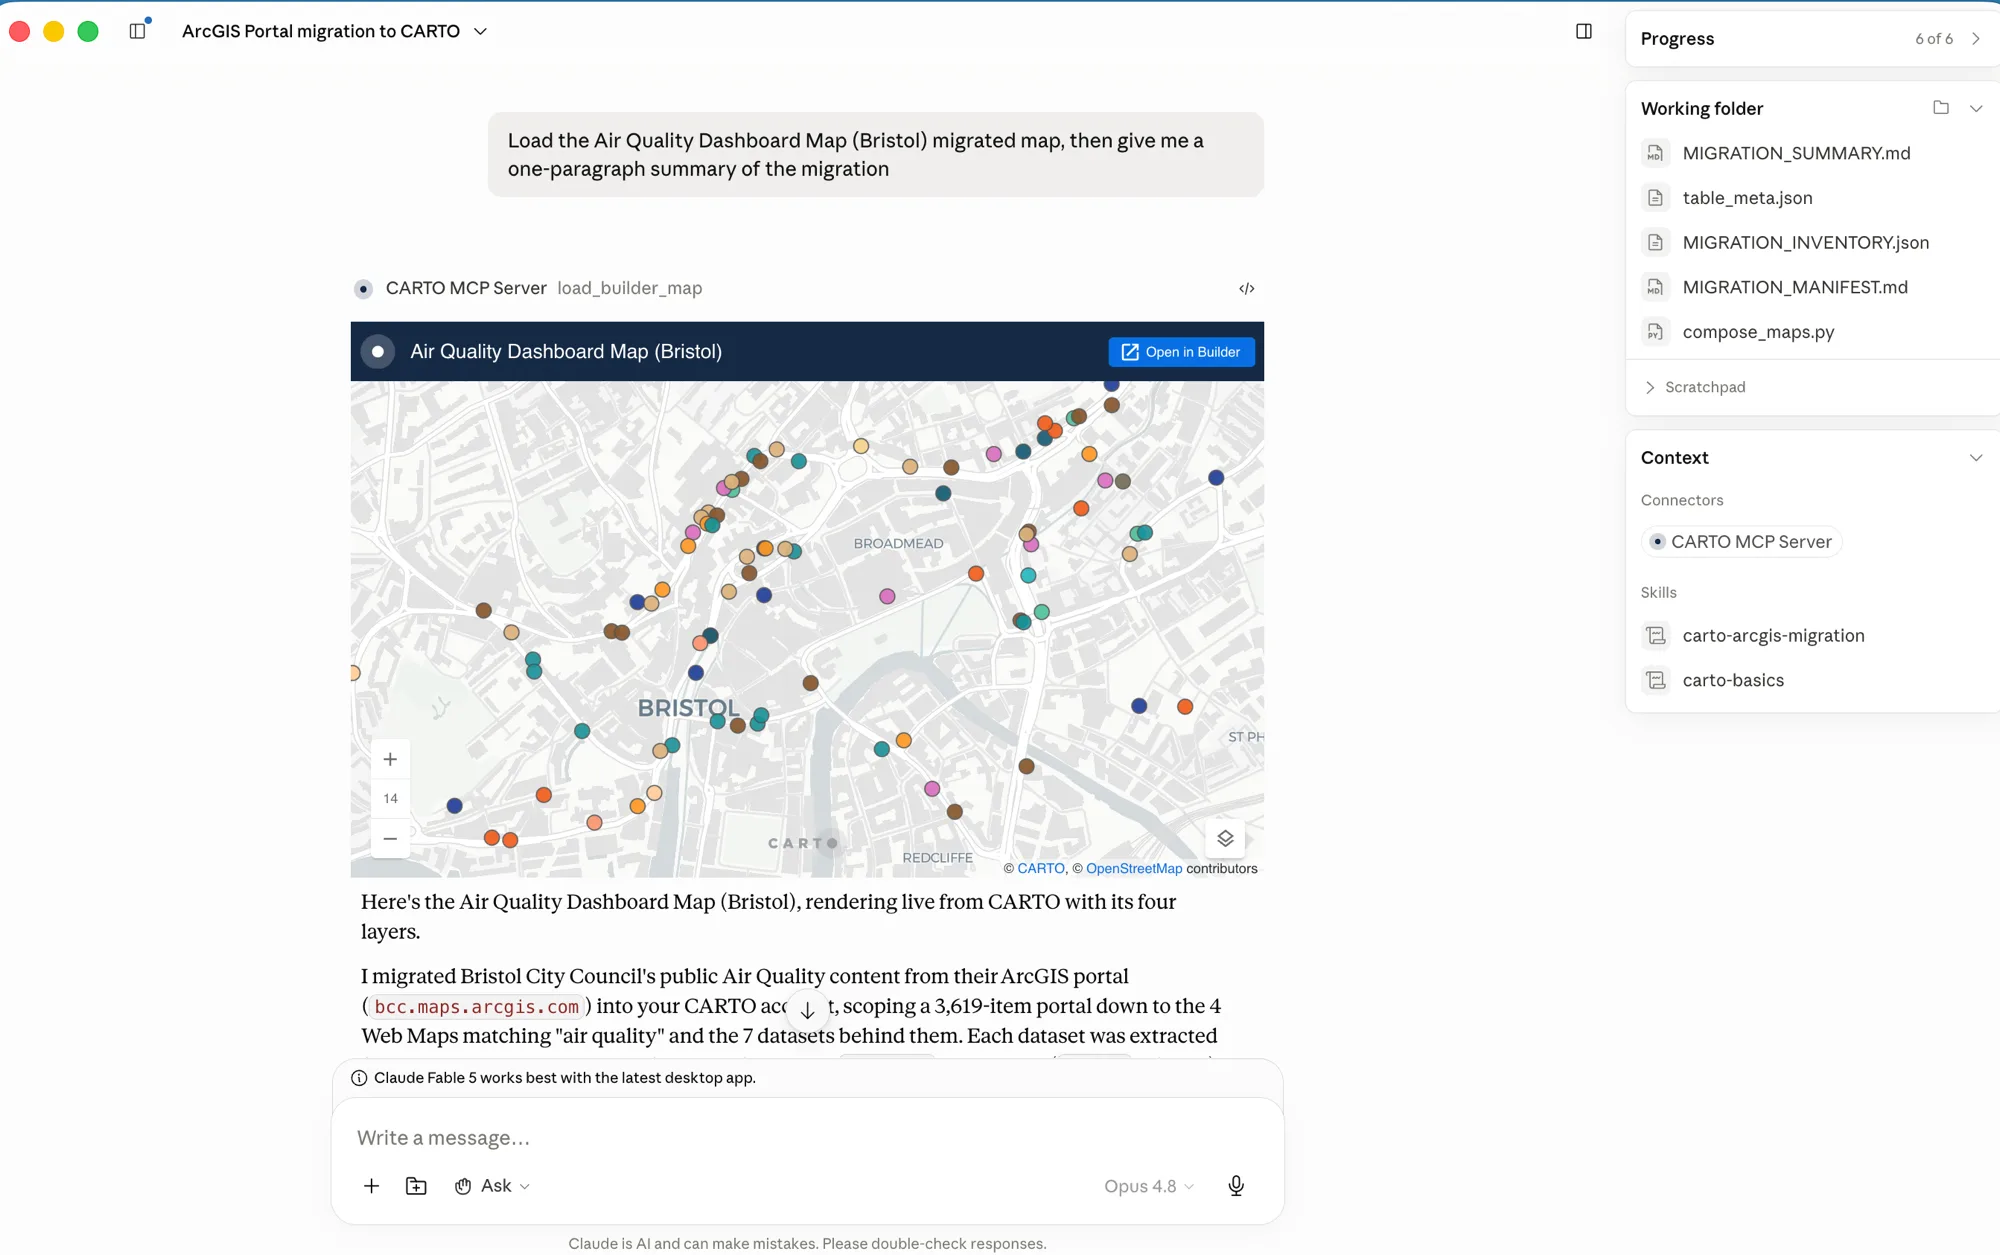Click the red close window button
The width and height of the screenshot is (2000, 1255).
pyautogui.click(x=19, y=31)
